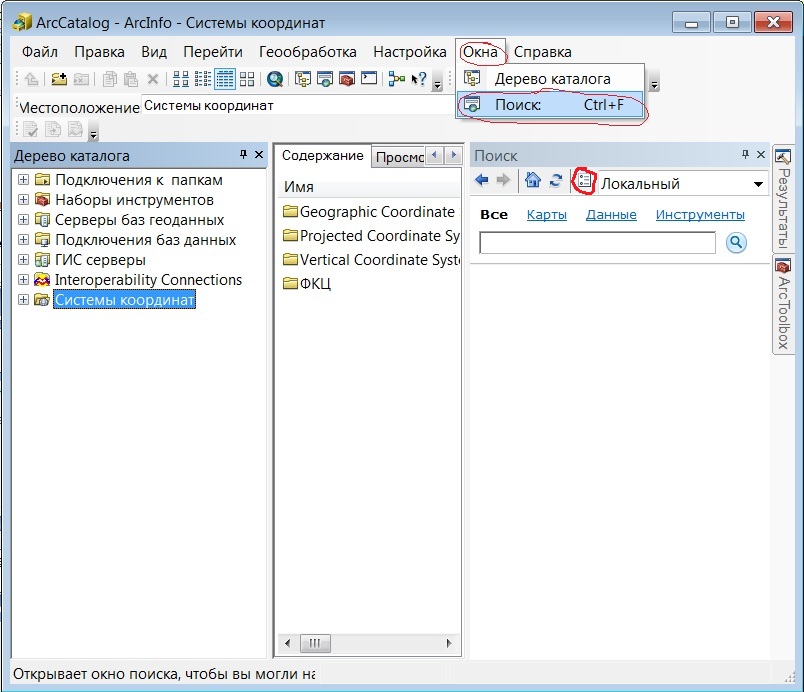Open the ModelBuilder window icon
The width and height of the screenshot is (804, 692).
pos(396,79)
